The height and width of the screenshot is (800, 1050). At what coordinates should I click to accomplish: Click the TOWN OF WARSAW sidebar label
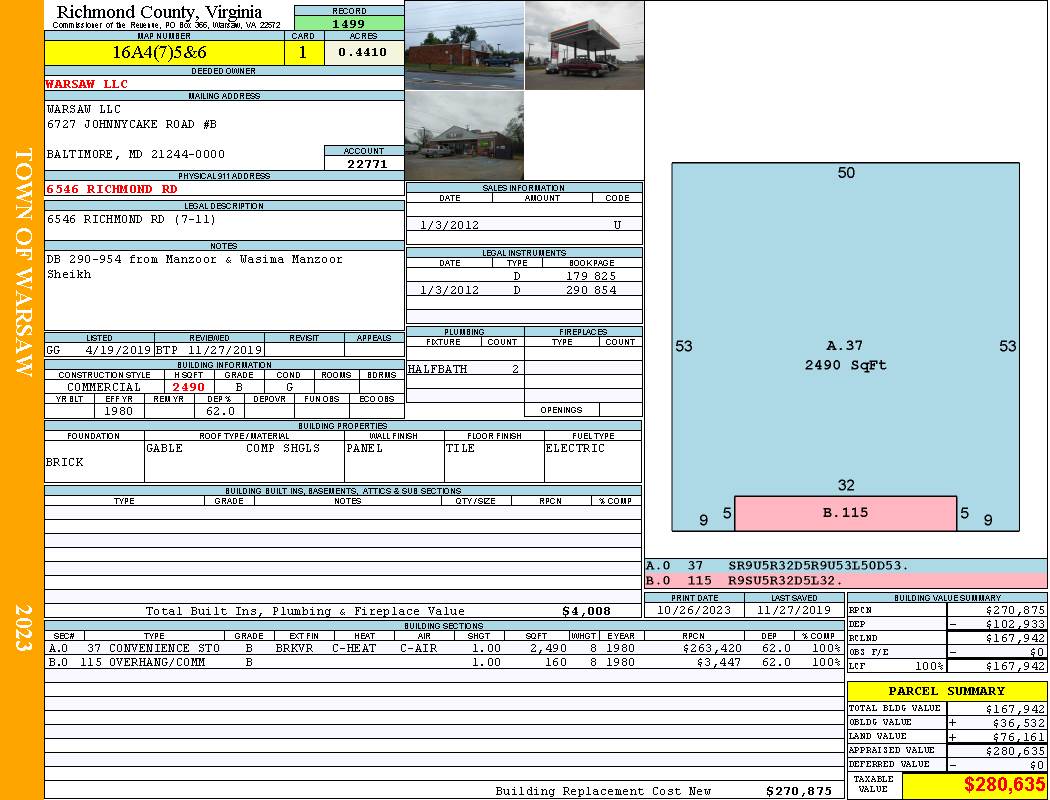tap(22, 262)
